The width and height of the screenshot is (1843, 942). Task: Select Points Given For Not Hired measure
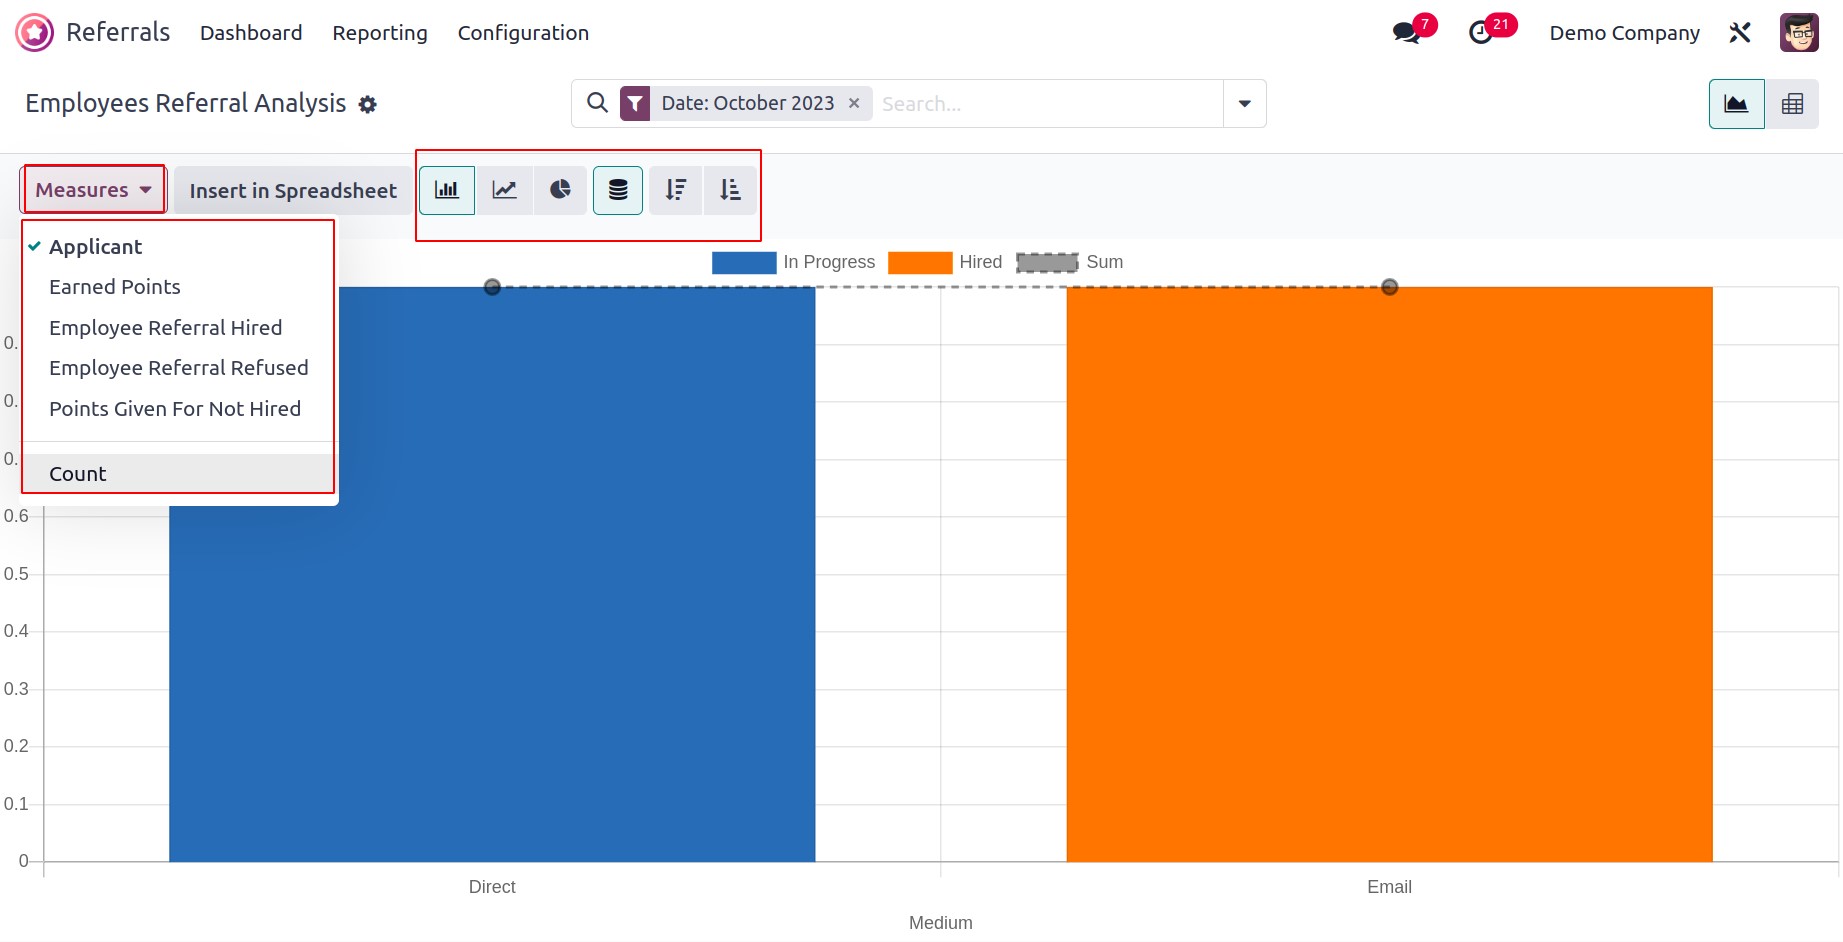tap(178, 409)
